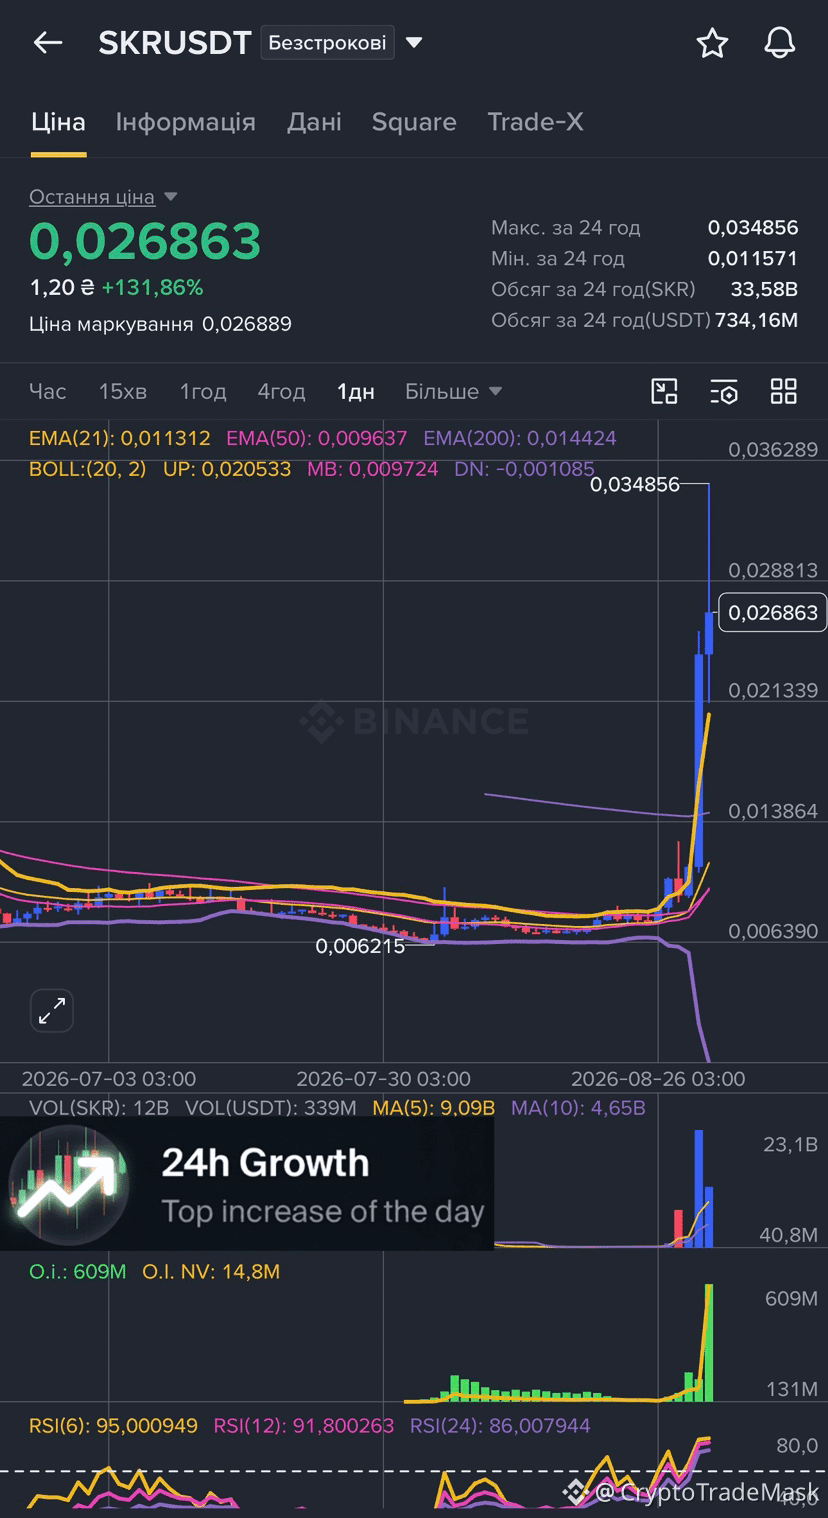Open the Остання ціна dropdown
This screenshot has width=828, height=1518.
pos(103,197)
